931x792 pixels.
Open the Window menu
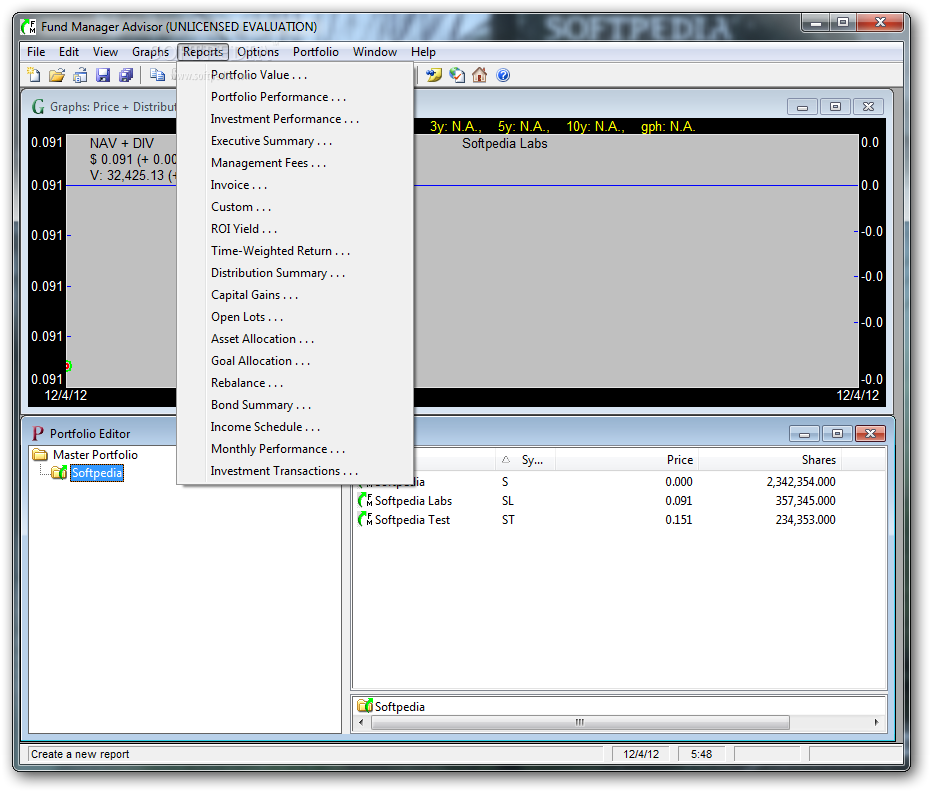[375, 52]
